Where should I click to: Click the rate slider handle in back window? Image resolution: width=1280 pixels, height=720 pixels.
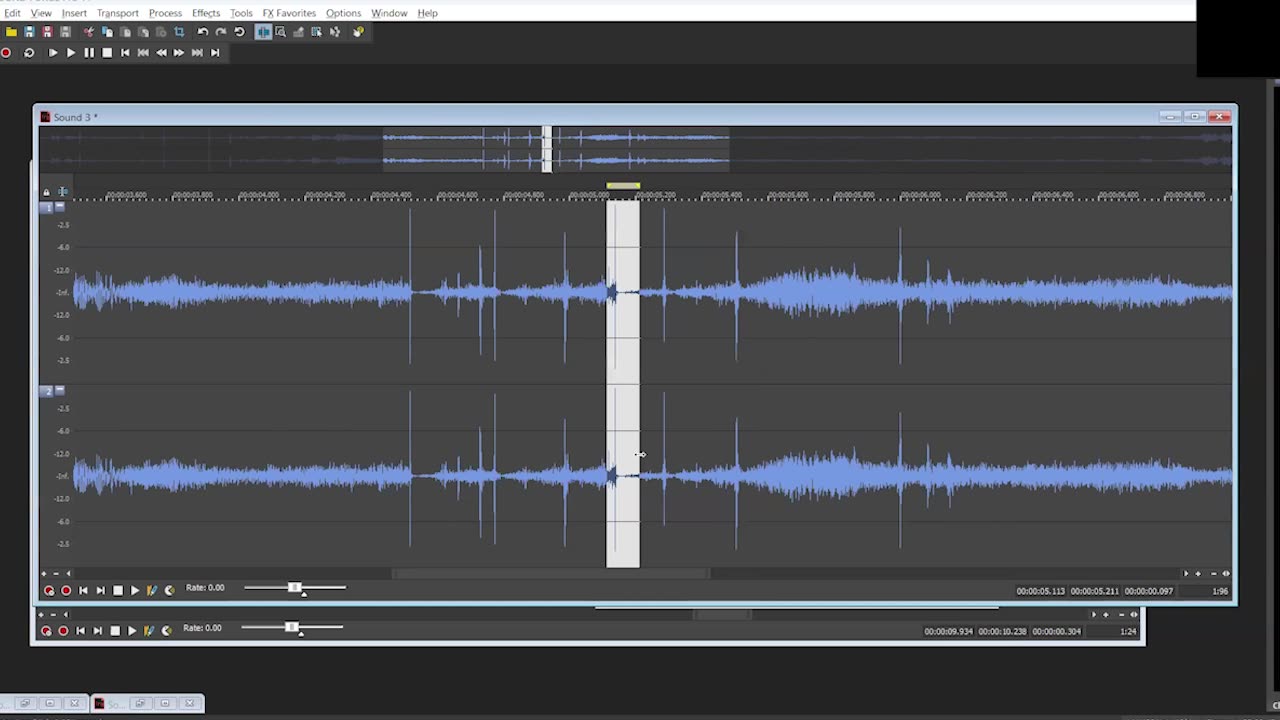coord(292,628)
